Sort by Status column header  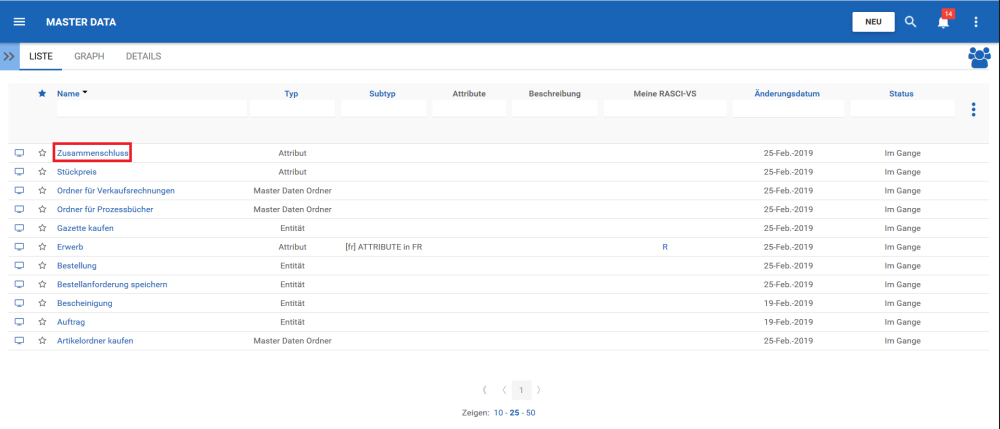[901, 94]
